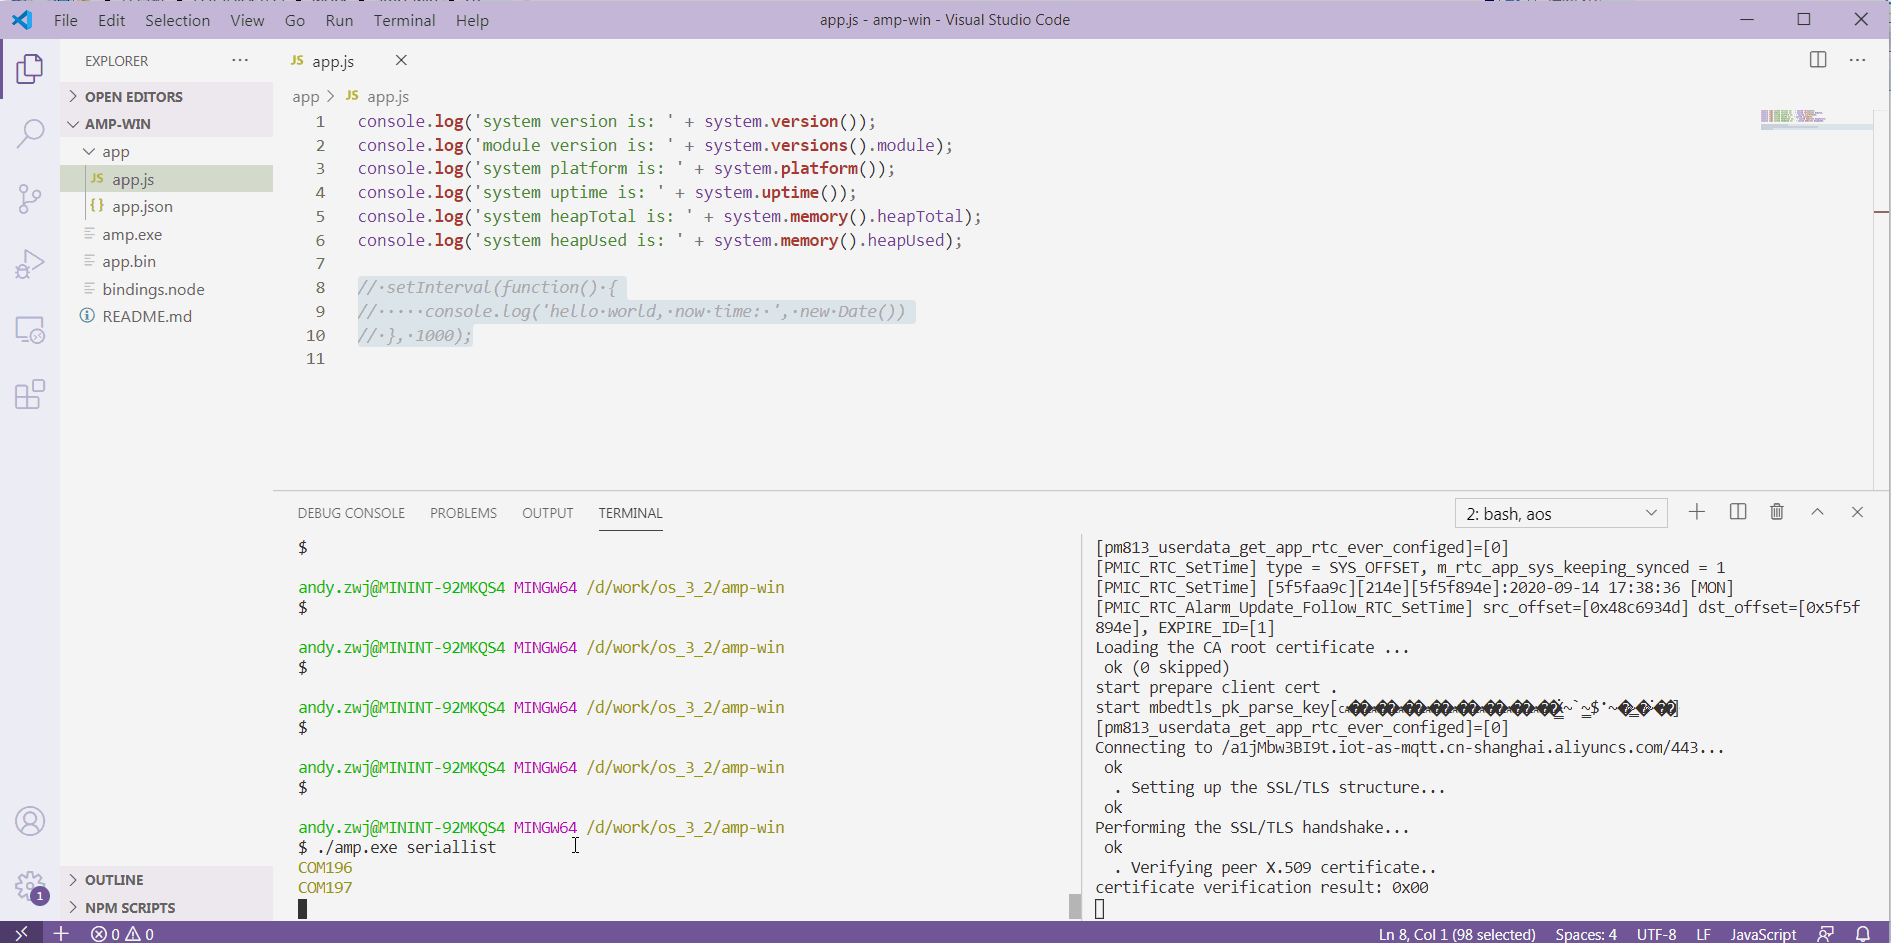Switch to the OUTPUT tab
The height and width of the screenshot is (943, 1891).
point(548,513)
